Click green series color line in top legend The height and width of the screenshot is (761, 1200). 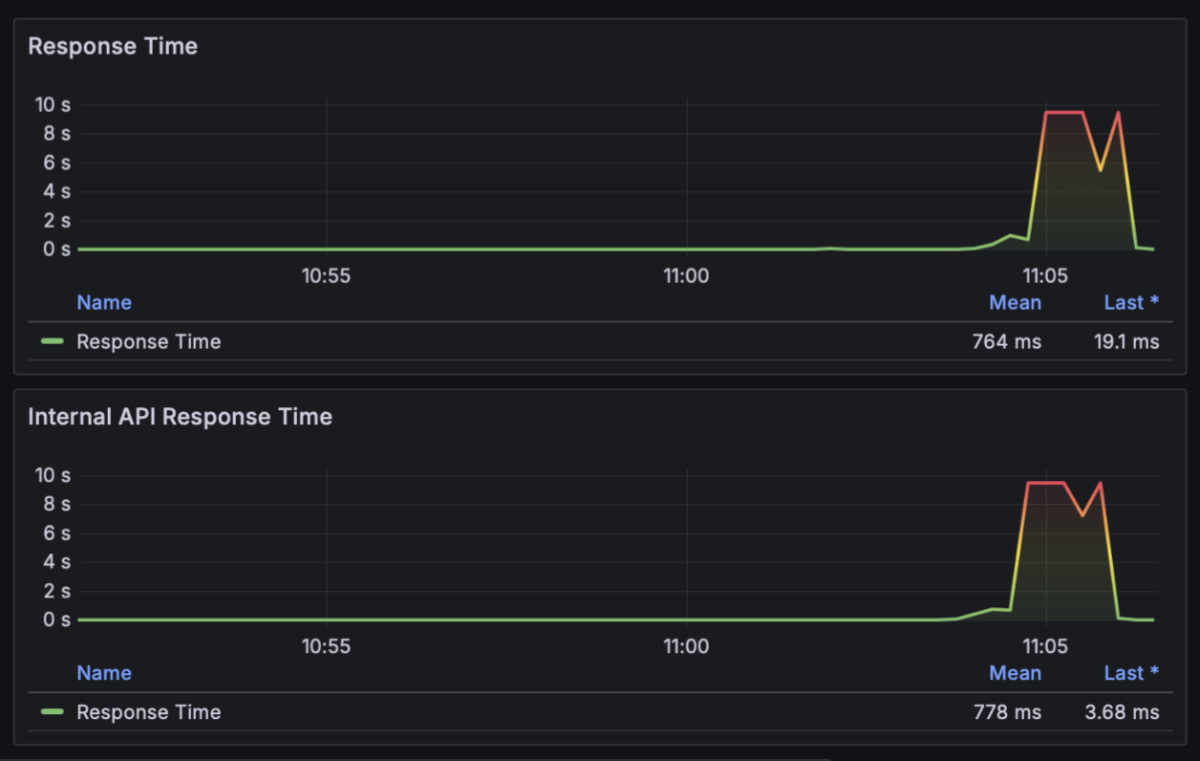click(52, 342)
